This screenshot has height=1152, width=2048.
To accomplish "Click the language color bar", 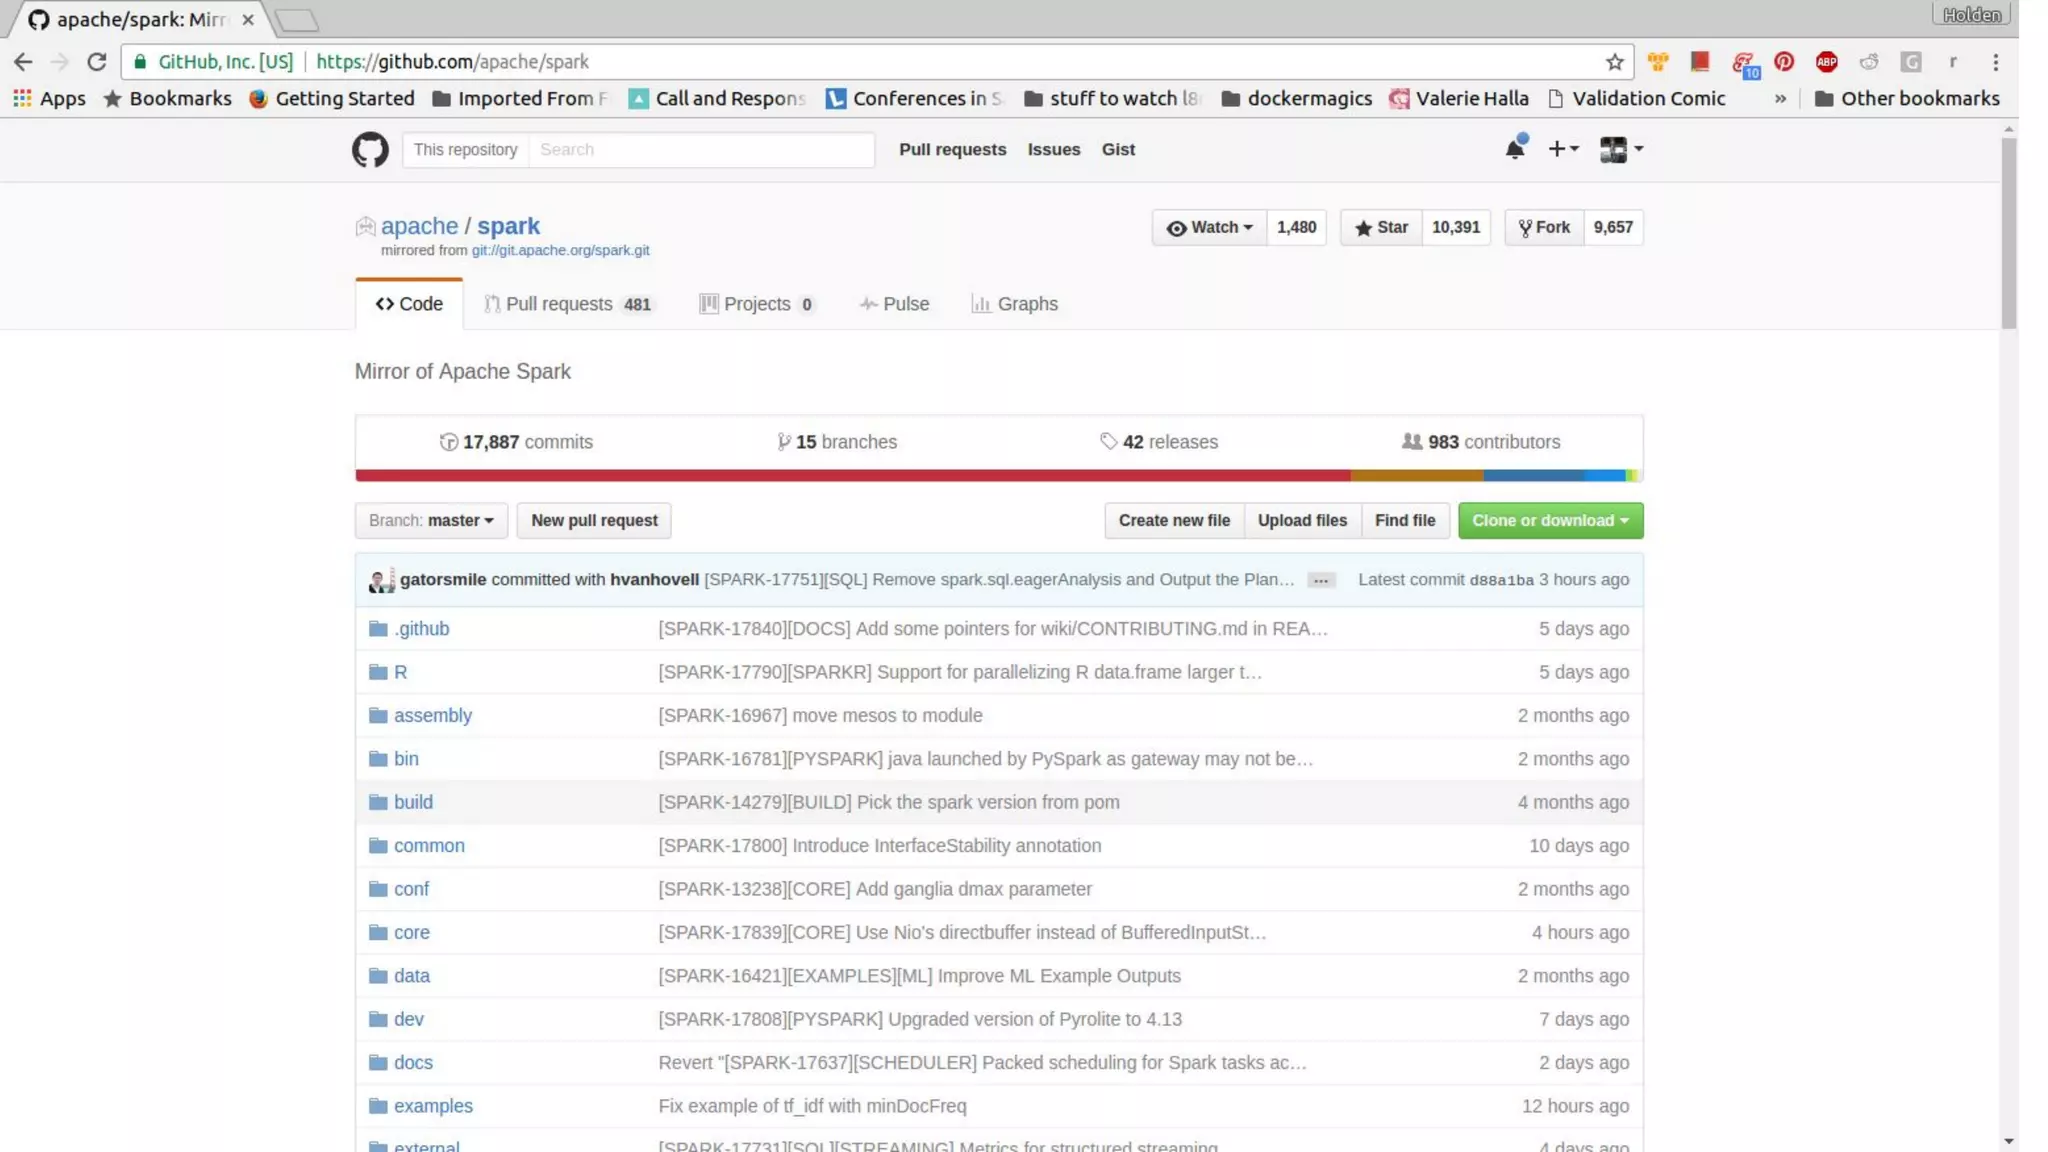I will tap(998, 476).
